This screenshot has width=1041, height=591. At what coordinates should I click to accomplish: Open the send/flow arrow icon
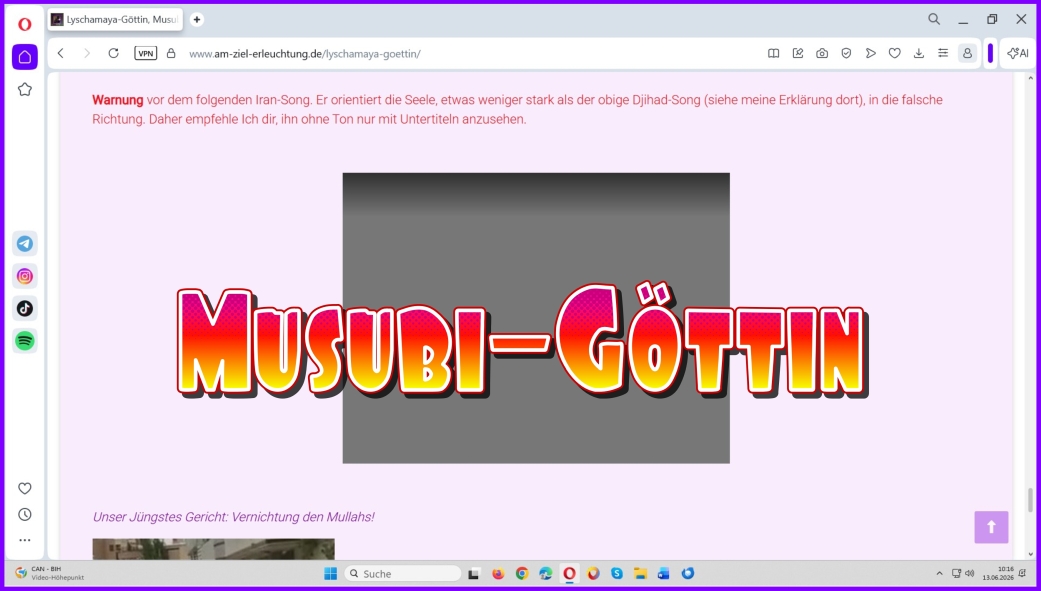pyautogui.click(x=870, y=53)
